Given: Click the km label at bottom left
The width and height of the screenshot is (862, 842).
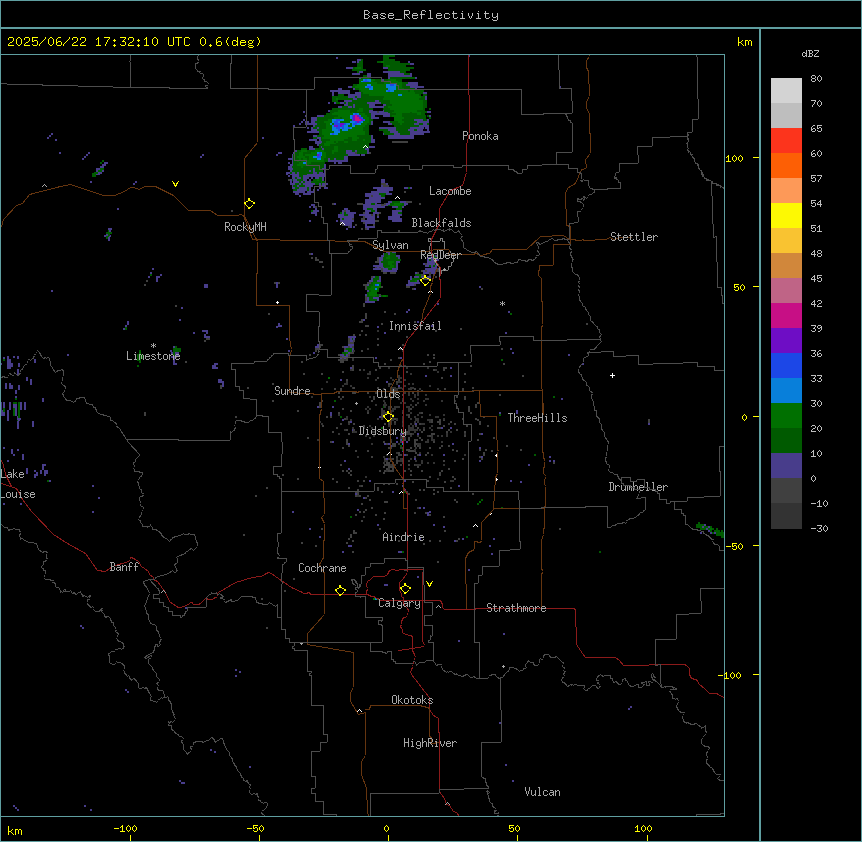Looking at the screenshot, I should coord(15,830).
